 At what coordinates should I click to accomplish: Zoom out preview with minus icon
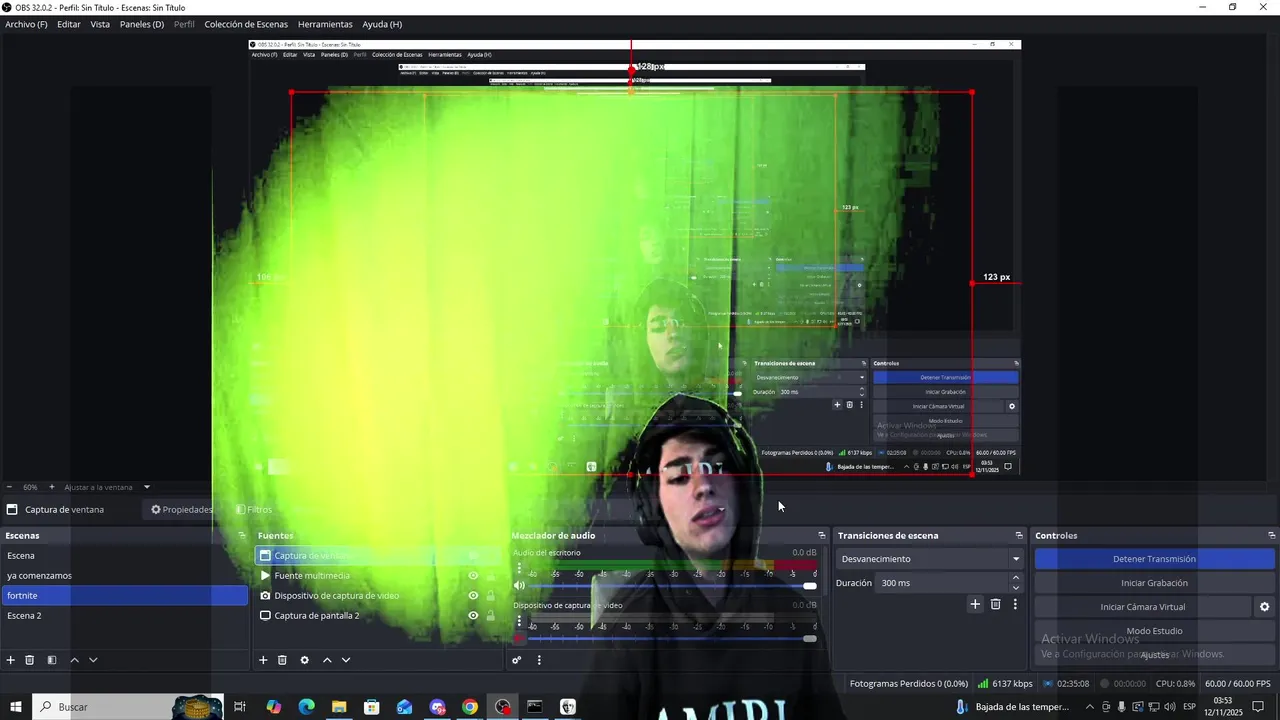coord(9,487)
